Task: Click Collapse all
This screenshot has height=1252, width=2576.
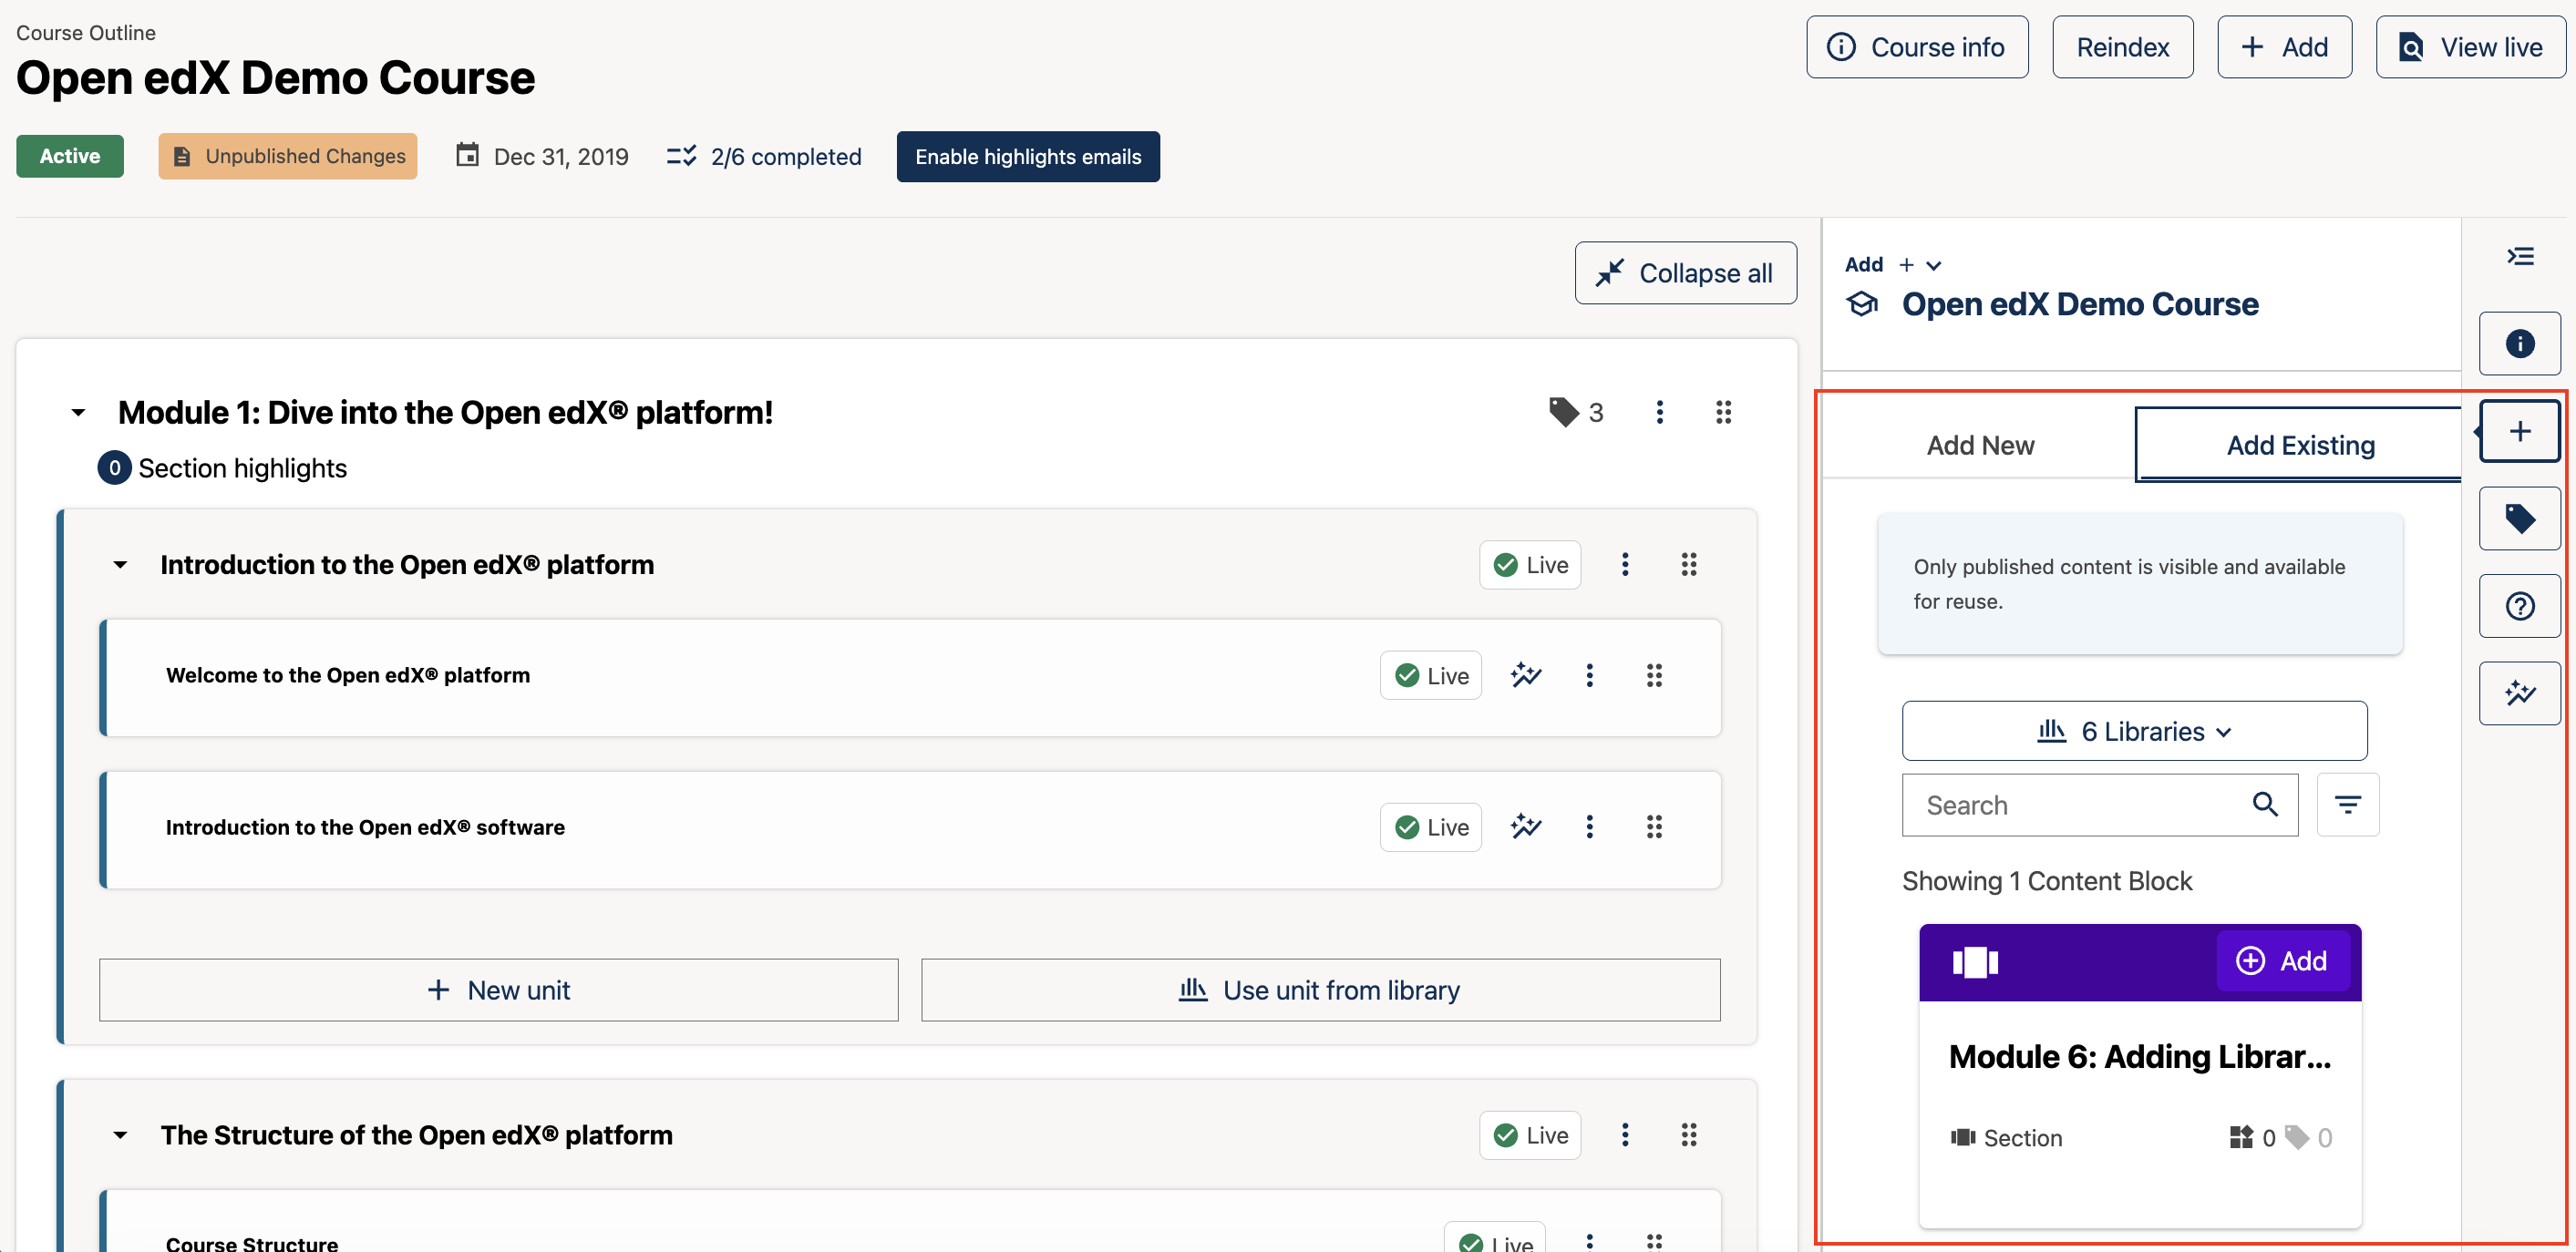Action: click(x=1685, y=273)
